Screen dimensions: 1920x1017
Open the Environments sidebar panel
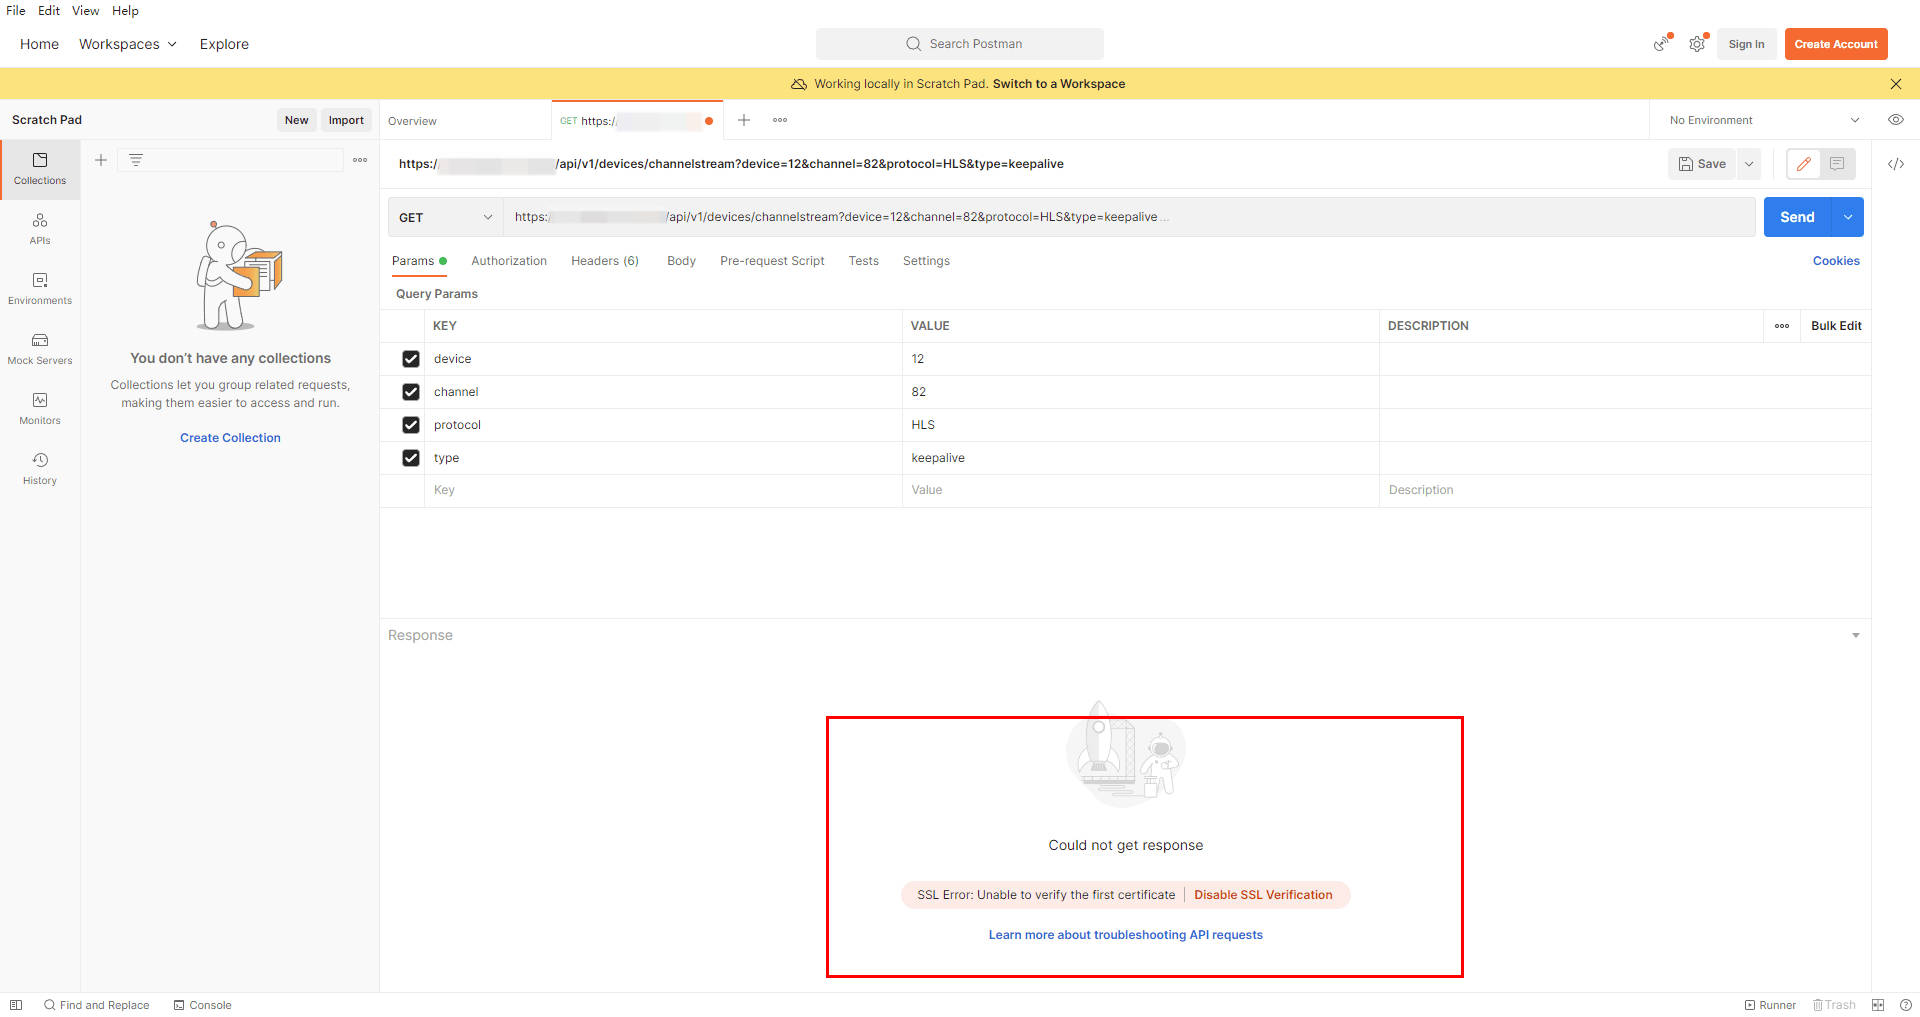pyautogui.click(x=40, y=289)
